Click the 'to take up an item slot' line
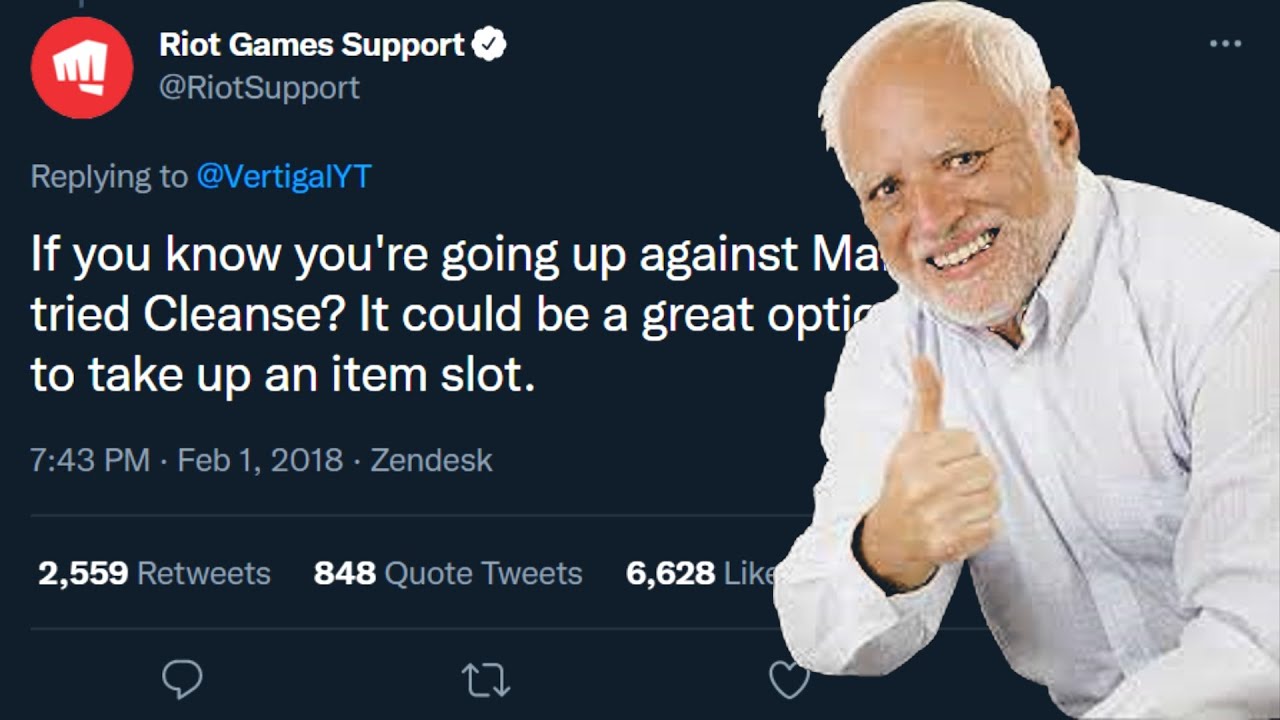This screenshot has width=1280, height=720. pos(282,375)
